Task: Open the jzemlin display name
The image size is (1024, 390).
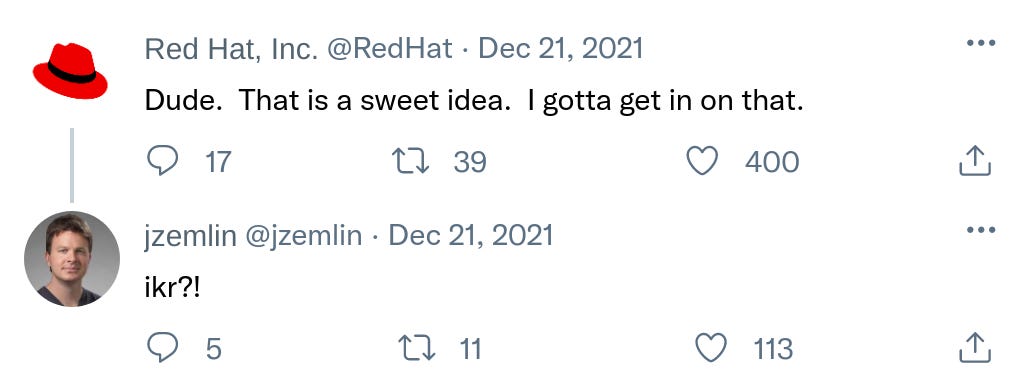Action: 191,236
